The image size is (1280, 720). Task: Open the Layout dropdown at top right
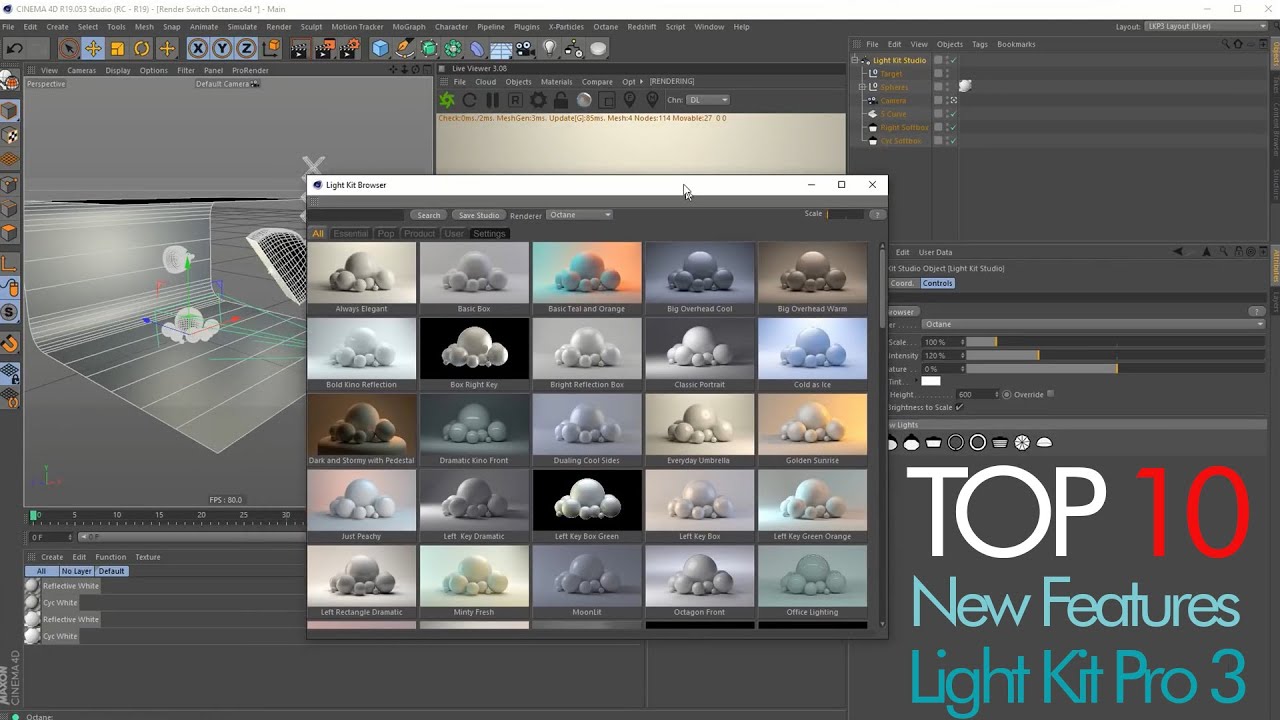click(1207, 27)
